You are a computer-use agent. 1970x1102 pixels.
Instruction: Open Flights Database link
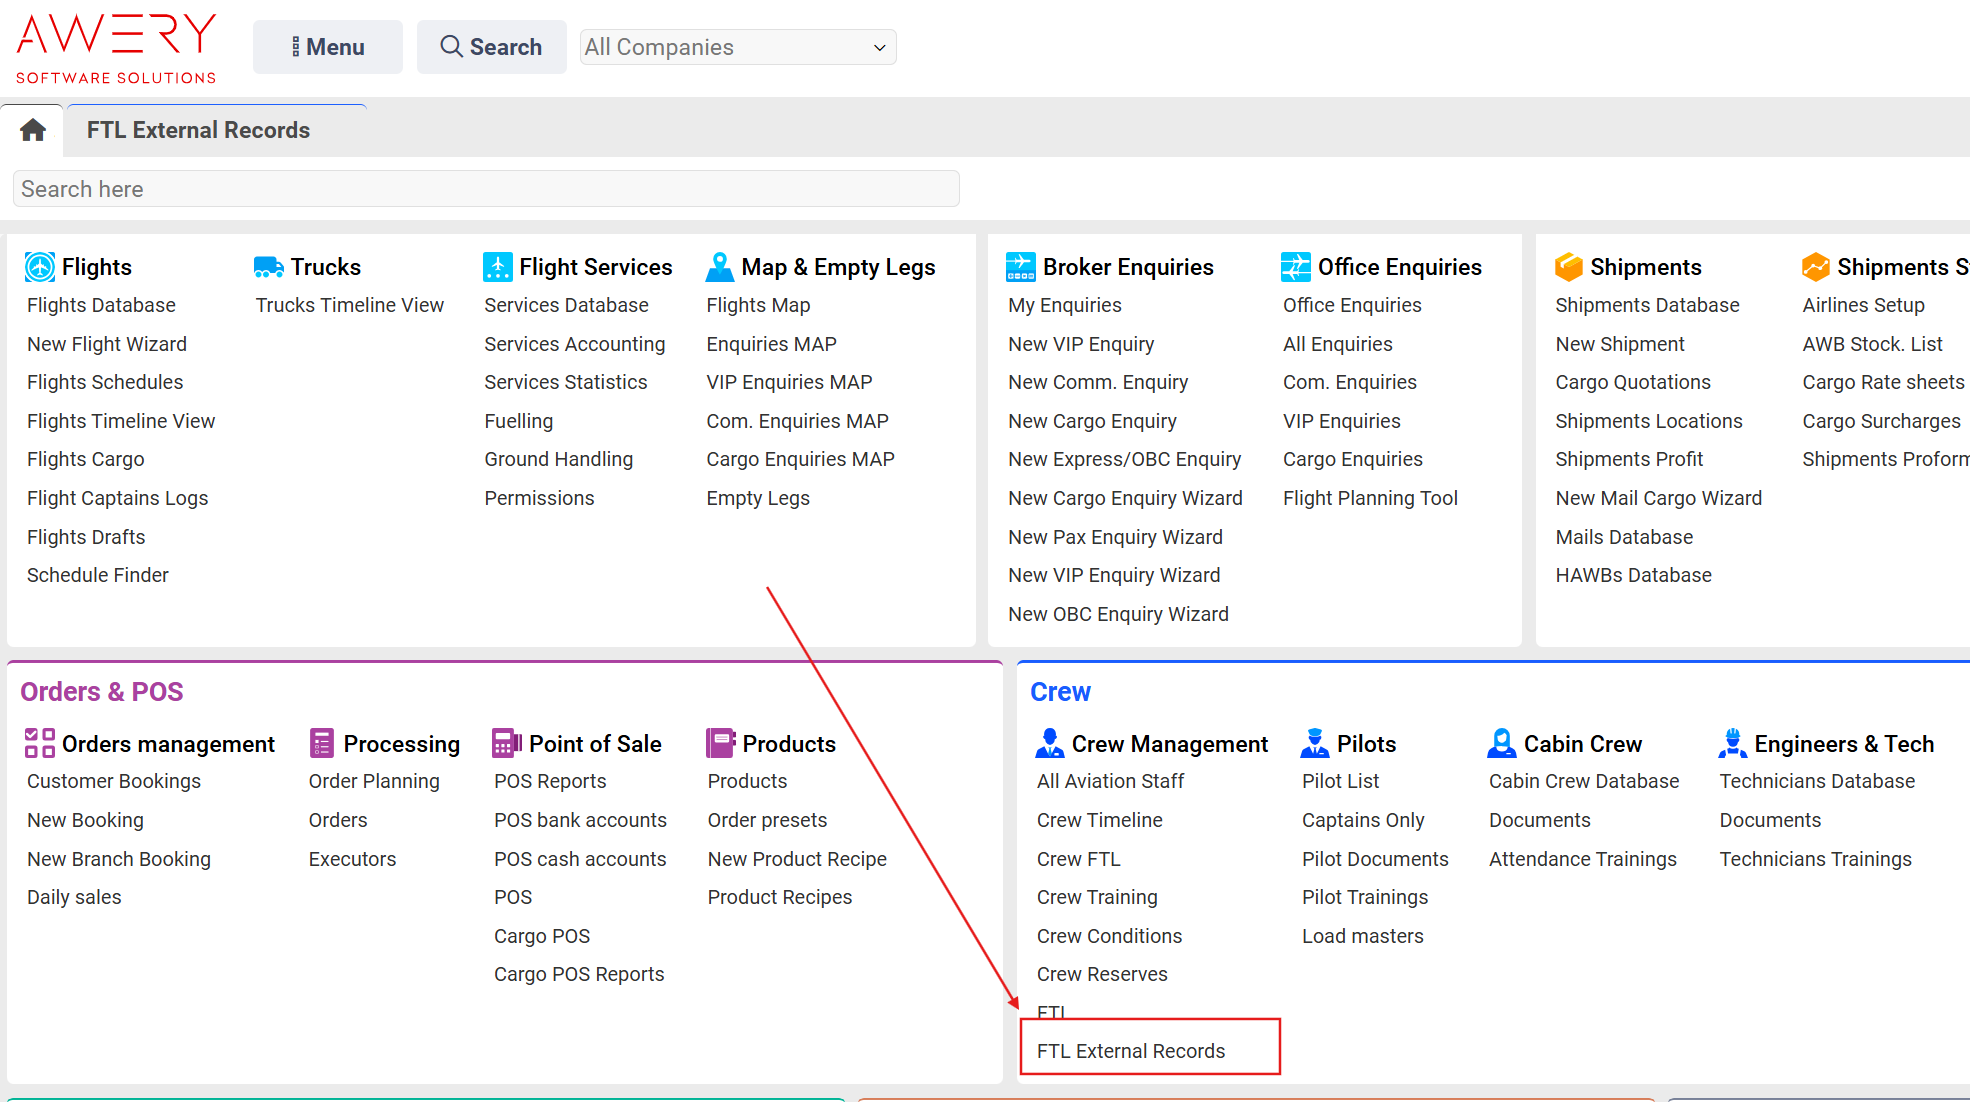[x=101, y=305]
